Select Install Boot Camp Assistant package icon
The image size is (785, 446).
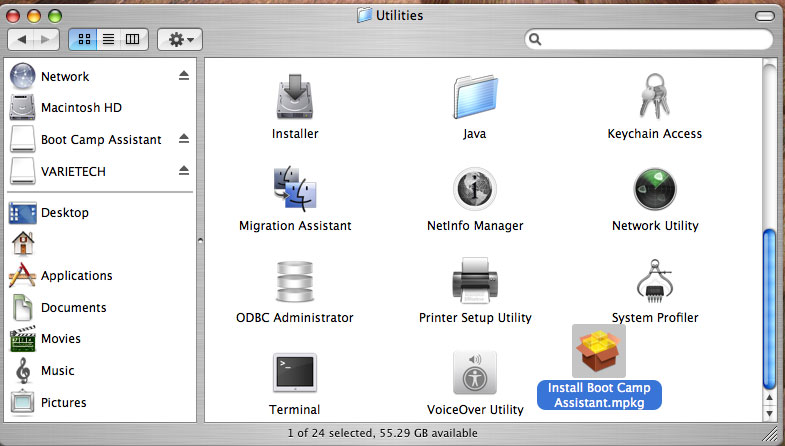click(x=599, y=351)
